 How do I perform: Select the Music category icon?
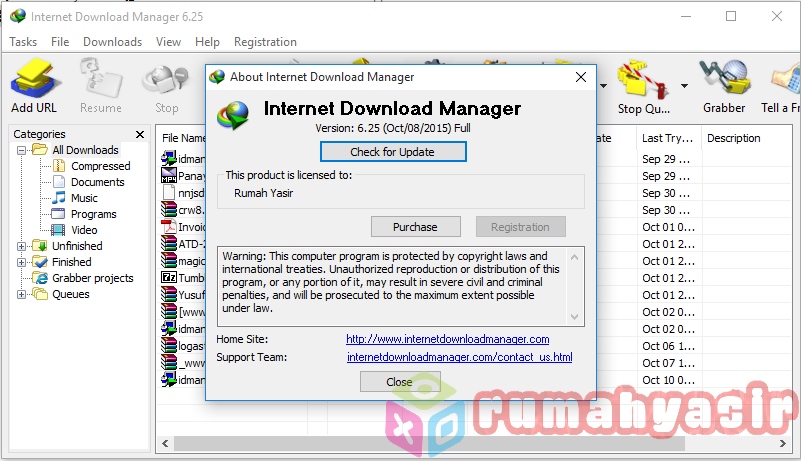coord(59,198)
